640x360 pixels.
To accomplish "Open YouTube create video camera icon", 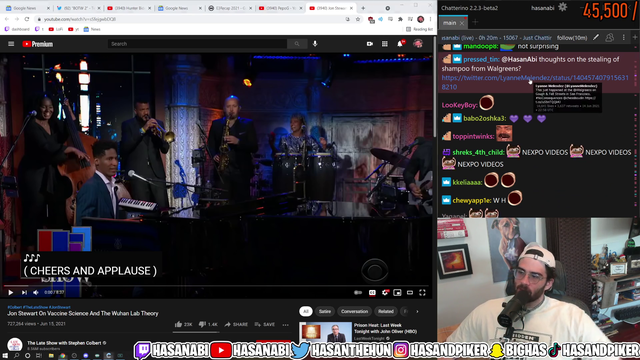I will coord(370,44).
